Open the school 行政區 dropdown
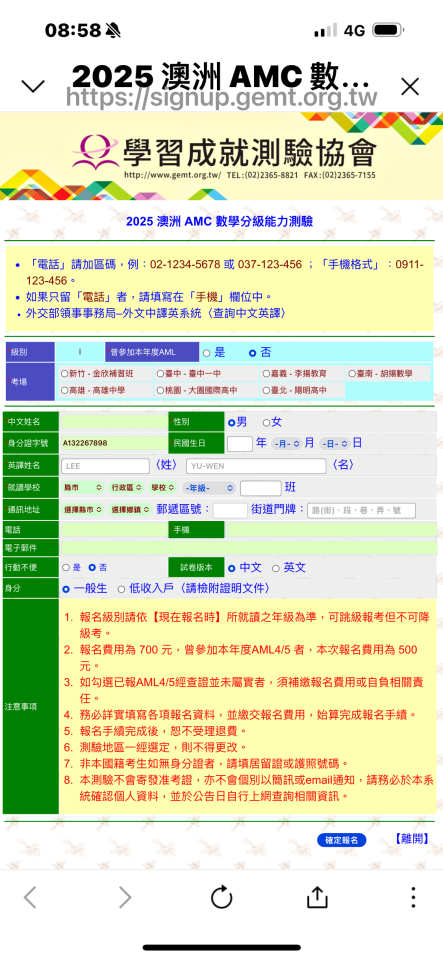Screen dimensions: 443x960 click(x=127, y=488)
